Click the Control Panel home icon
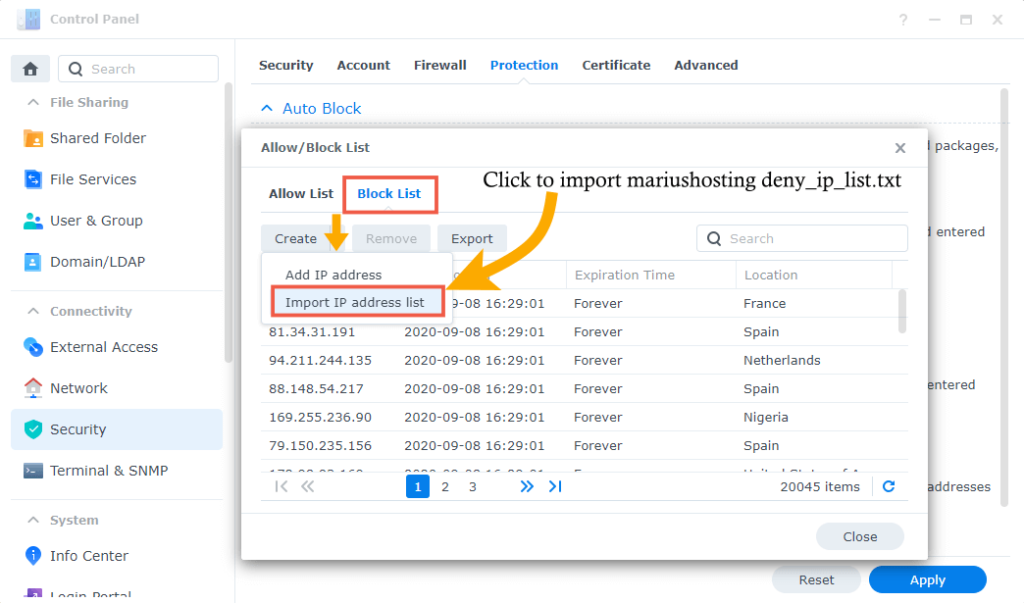This screenshot has height=603, width=1024. click(30, 68)
